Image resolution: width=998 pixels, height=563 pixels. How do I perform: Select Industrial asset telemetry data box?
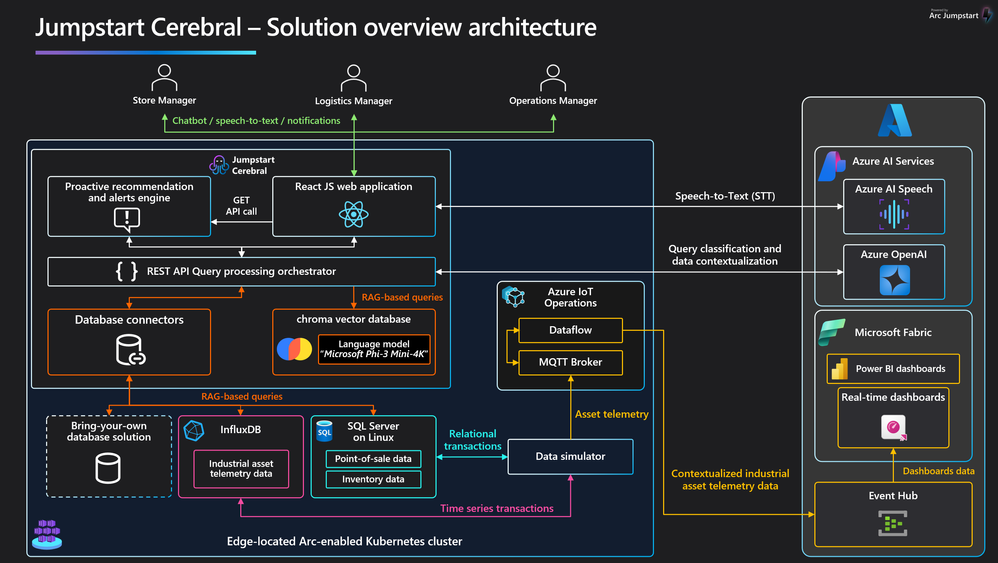241,469
